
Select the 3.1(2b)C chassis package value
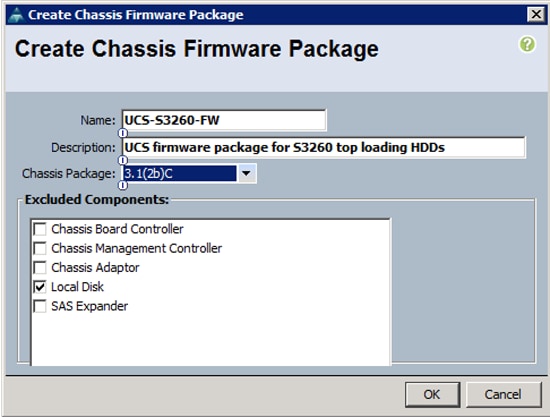click(180, 173)
